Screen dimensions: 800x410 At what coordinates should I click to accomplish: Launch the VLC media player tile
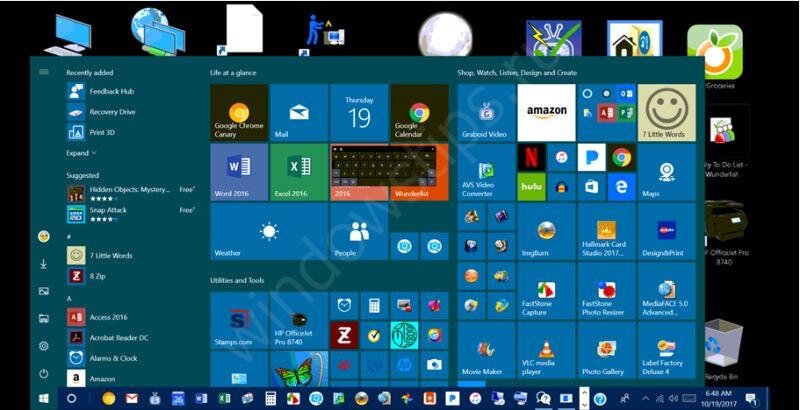[546, 350]
